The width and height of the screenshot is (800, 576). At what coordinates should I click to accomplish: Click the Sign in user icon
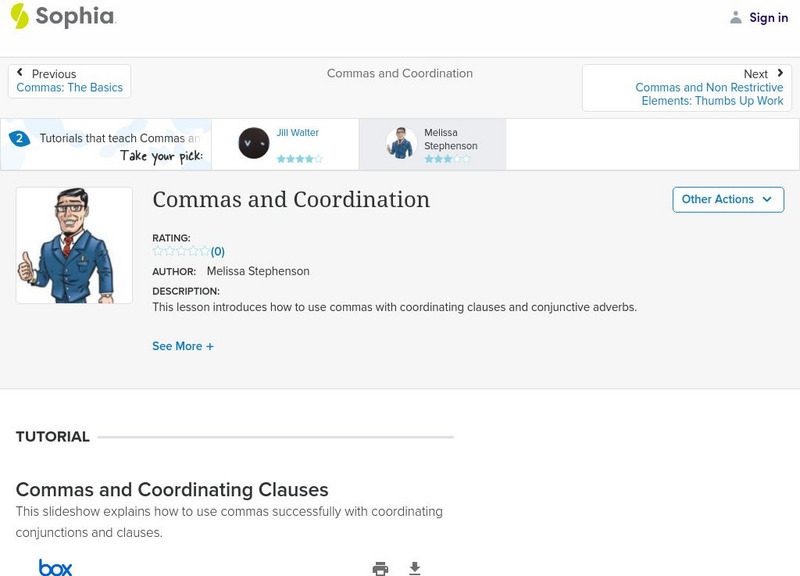(736, 17)
